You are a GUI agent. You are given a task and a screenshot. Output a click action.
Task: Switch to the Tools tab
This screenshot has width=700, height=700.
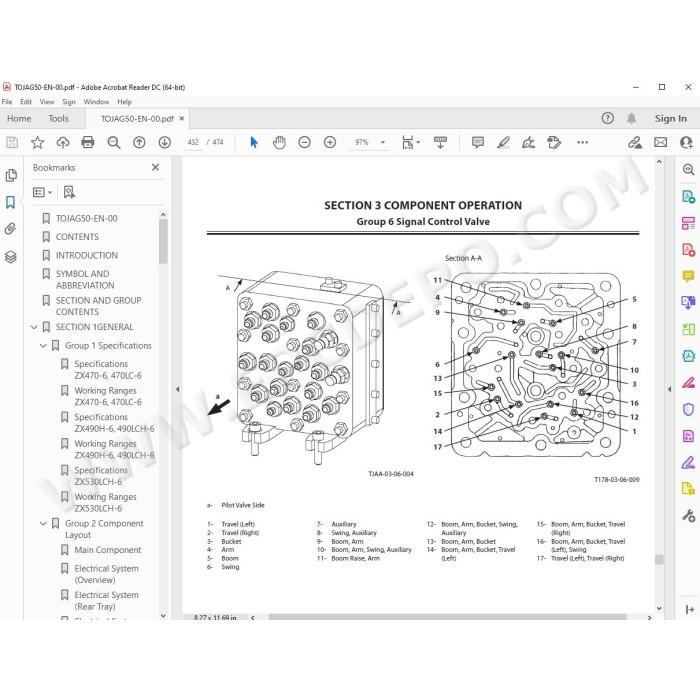(x=58, y=118)
